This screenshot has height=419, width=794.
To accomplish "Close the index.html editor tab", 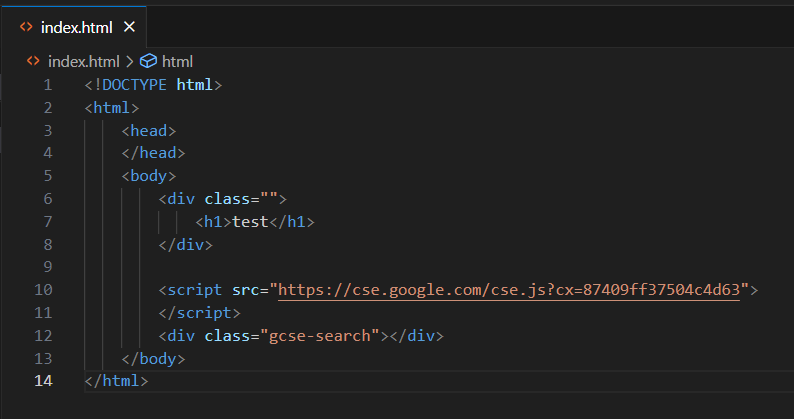I will point(129,24).
